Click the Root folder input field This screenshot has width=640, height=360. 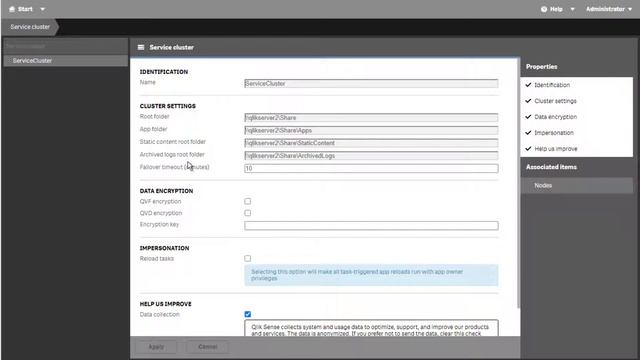coord(371,118)
